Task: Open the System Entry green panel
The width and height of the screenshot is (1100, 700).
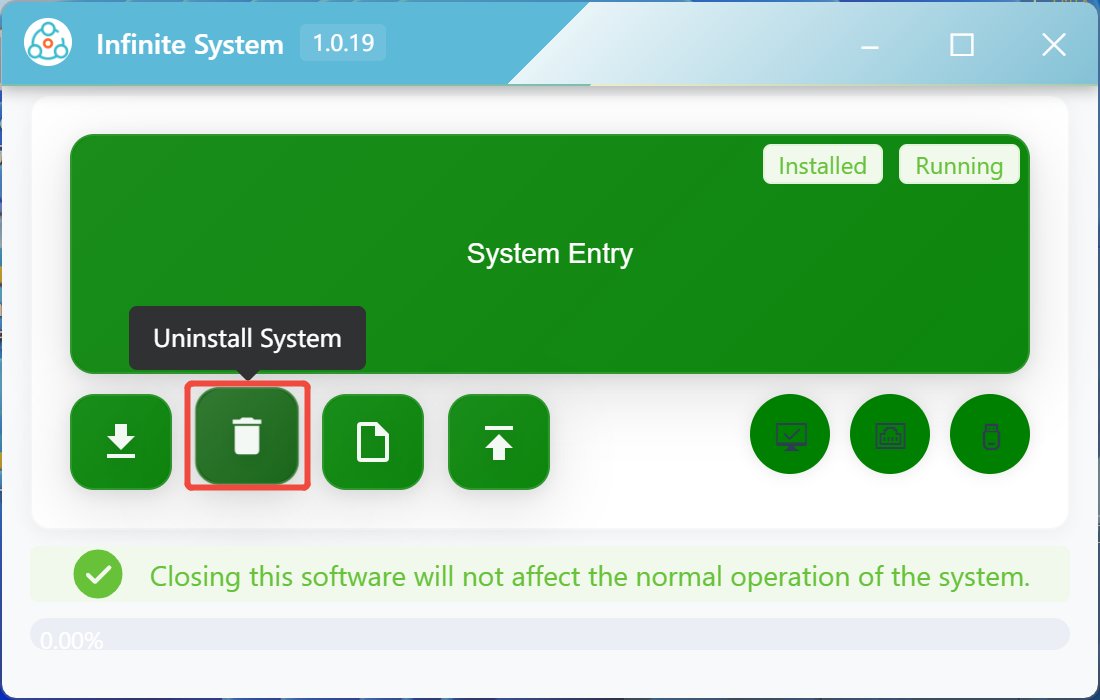Action: click(x=549, y=254)
